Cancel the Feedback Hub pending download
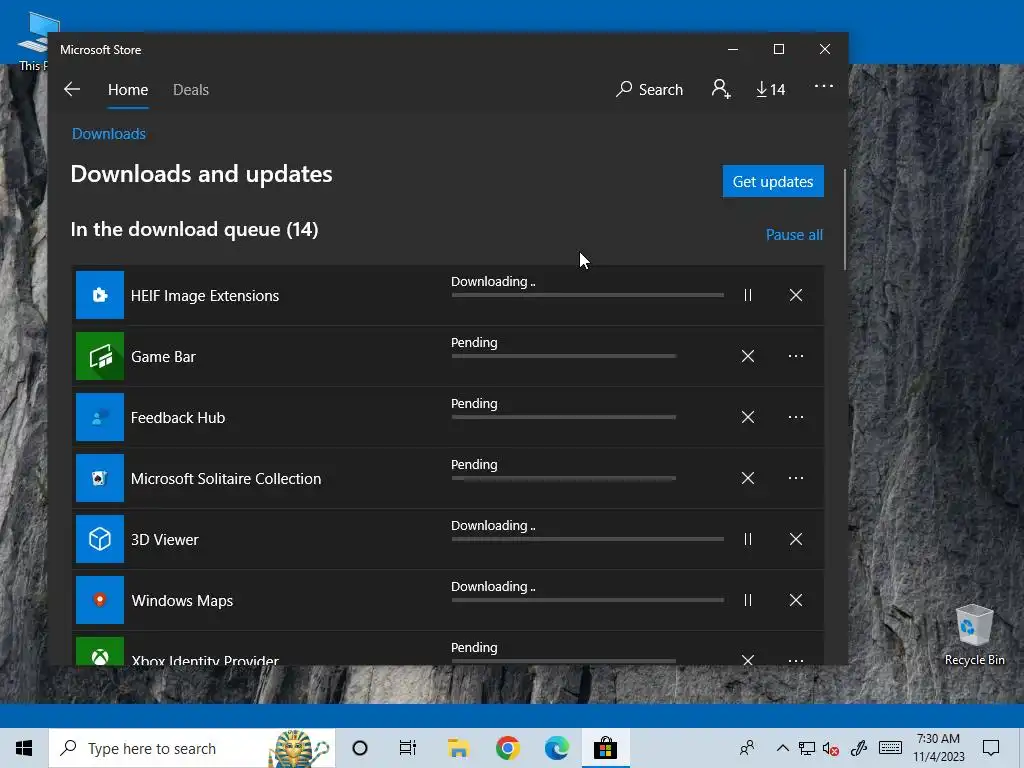The width and height of the screenshot is (1024, 768). 748,417
